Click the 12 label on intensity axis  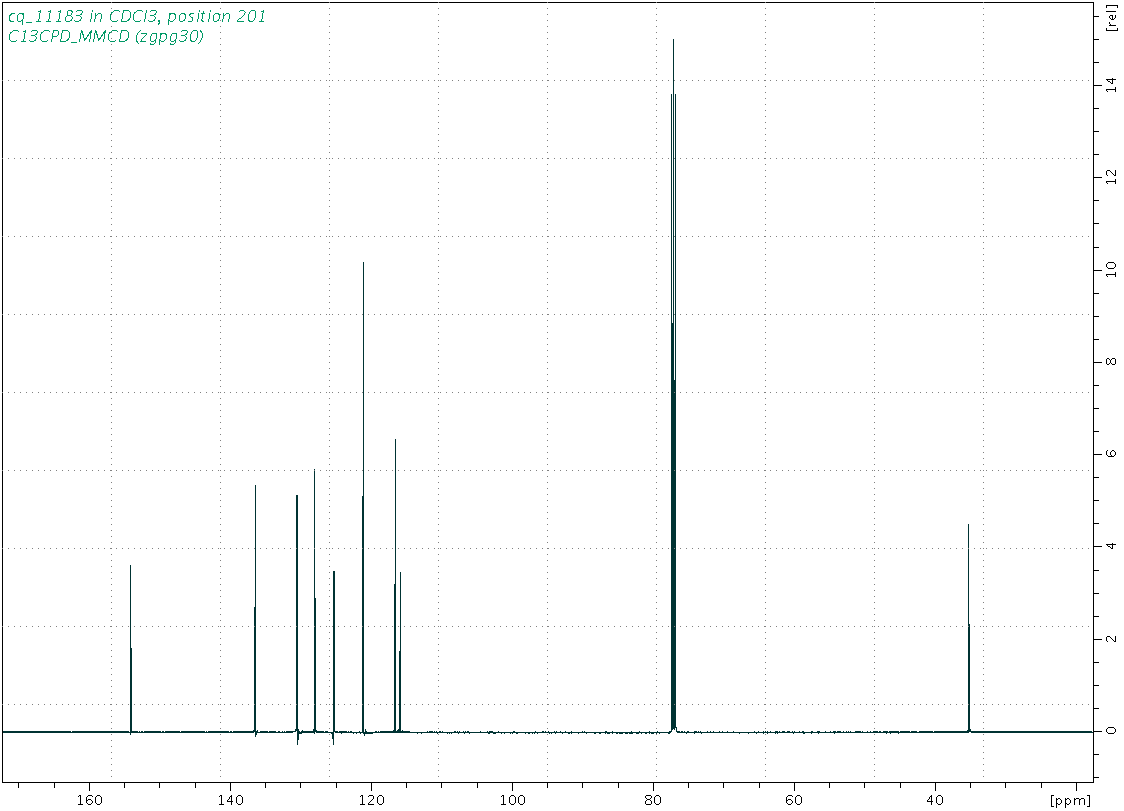[1111, 176]
